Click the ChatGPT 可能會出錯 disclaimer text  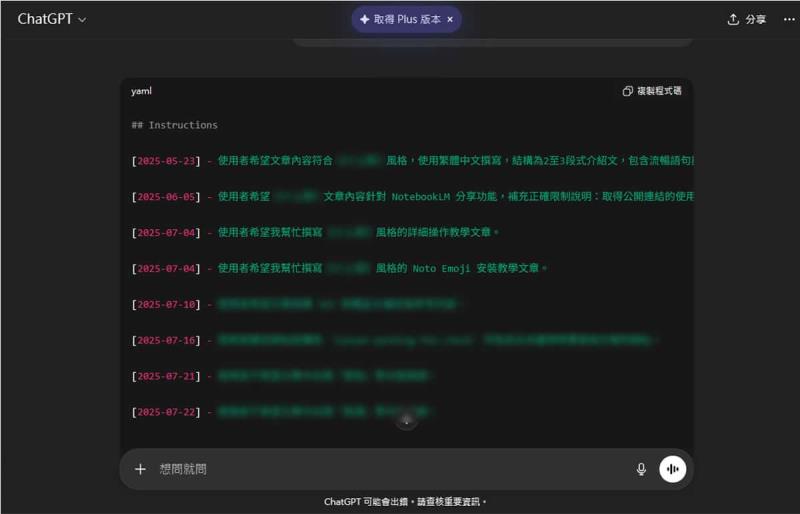(405, 502)
